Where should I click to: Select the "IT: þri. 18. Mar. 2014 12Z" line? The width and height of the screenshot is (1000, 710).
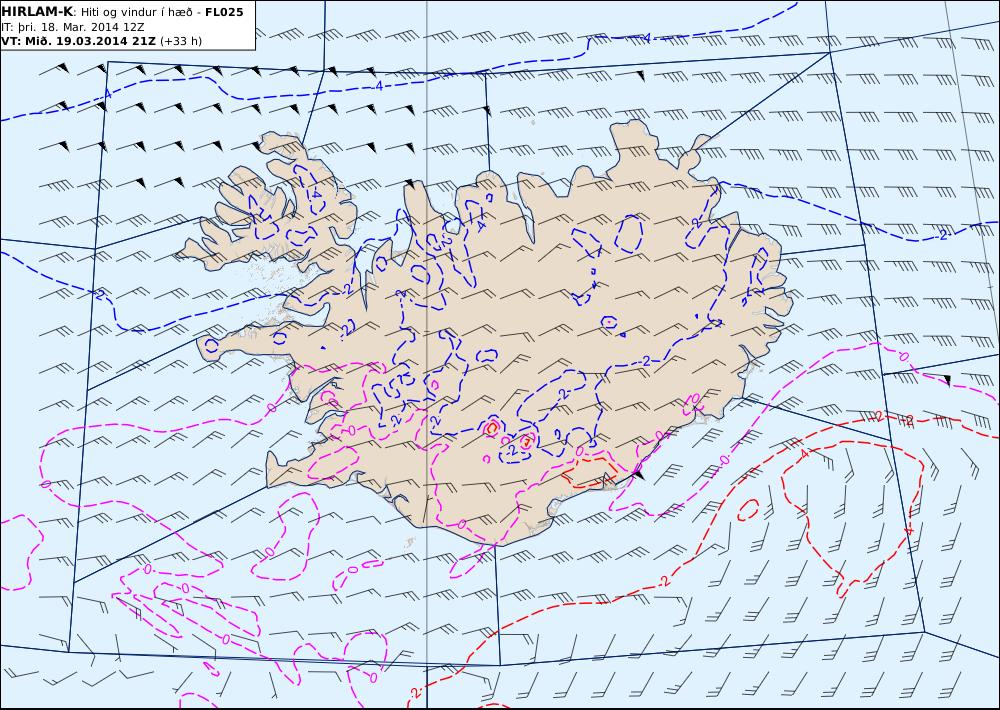(73, 27)
